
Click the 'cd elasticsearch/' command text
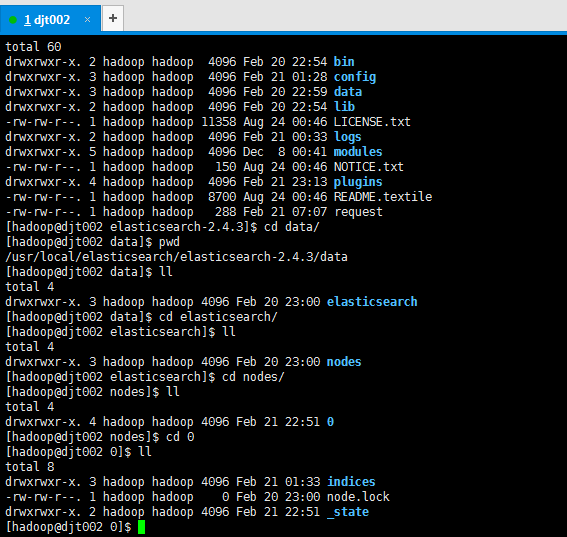[x=218, y=317]
